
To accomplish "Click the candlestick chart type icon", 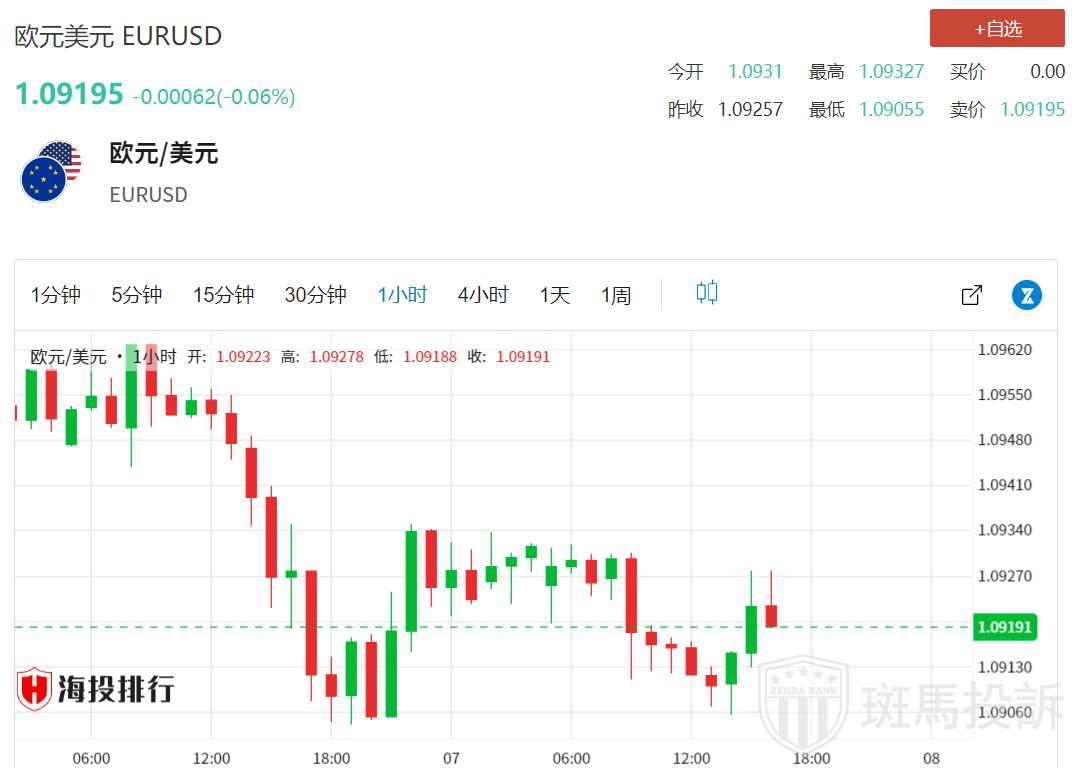I will coord(707,293).
